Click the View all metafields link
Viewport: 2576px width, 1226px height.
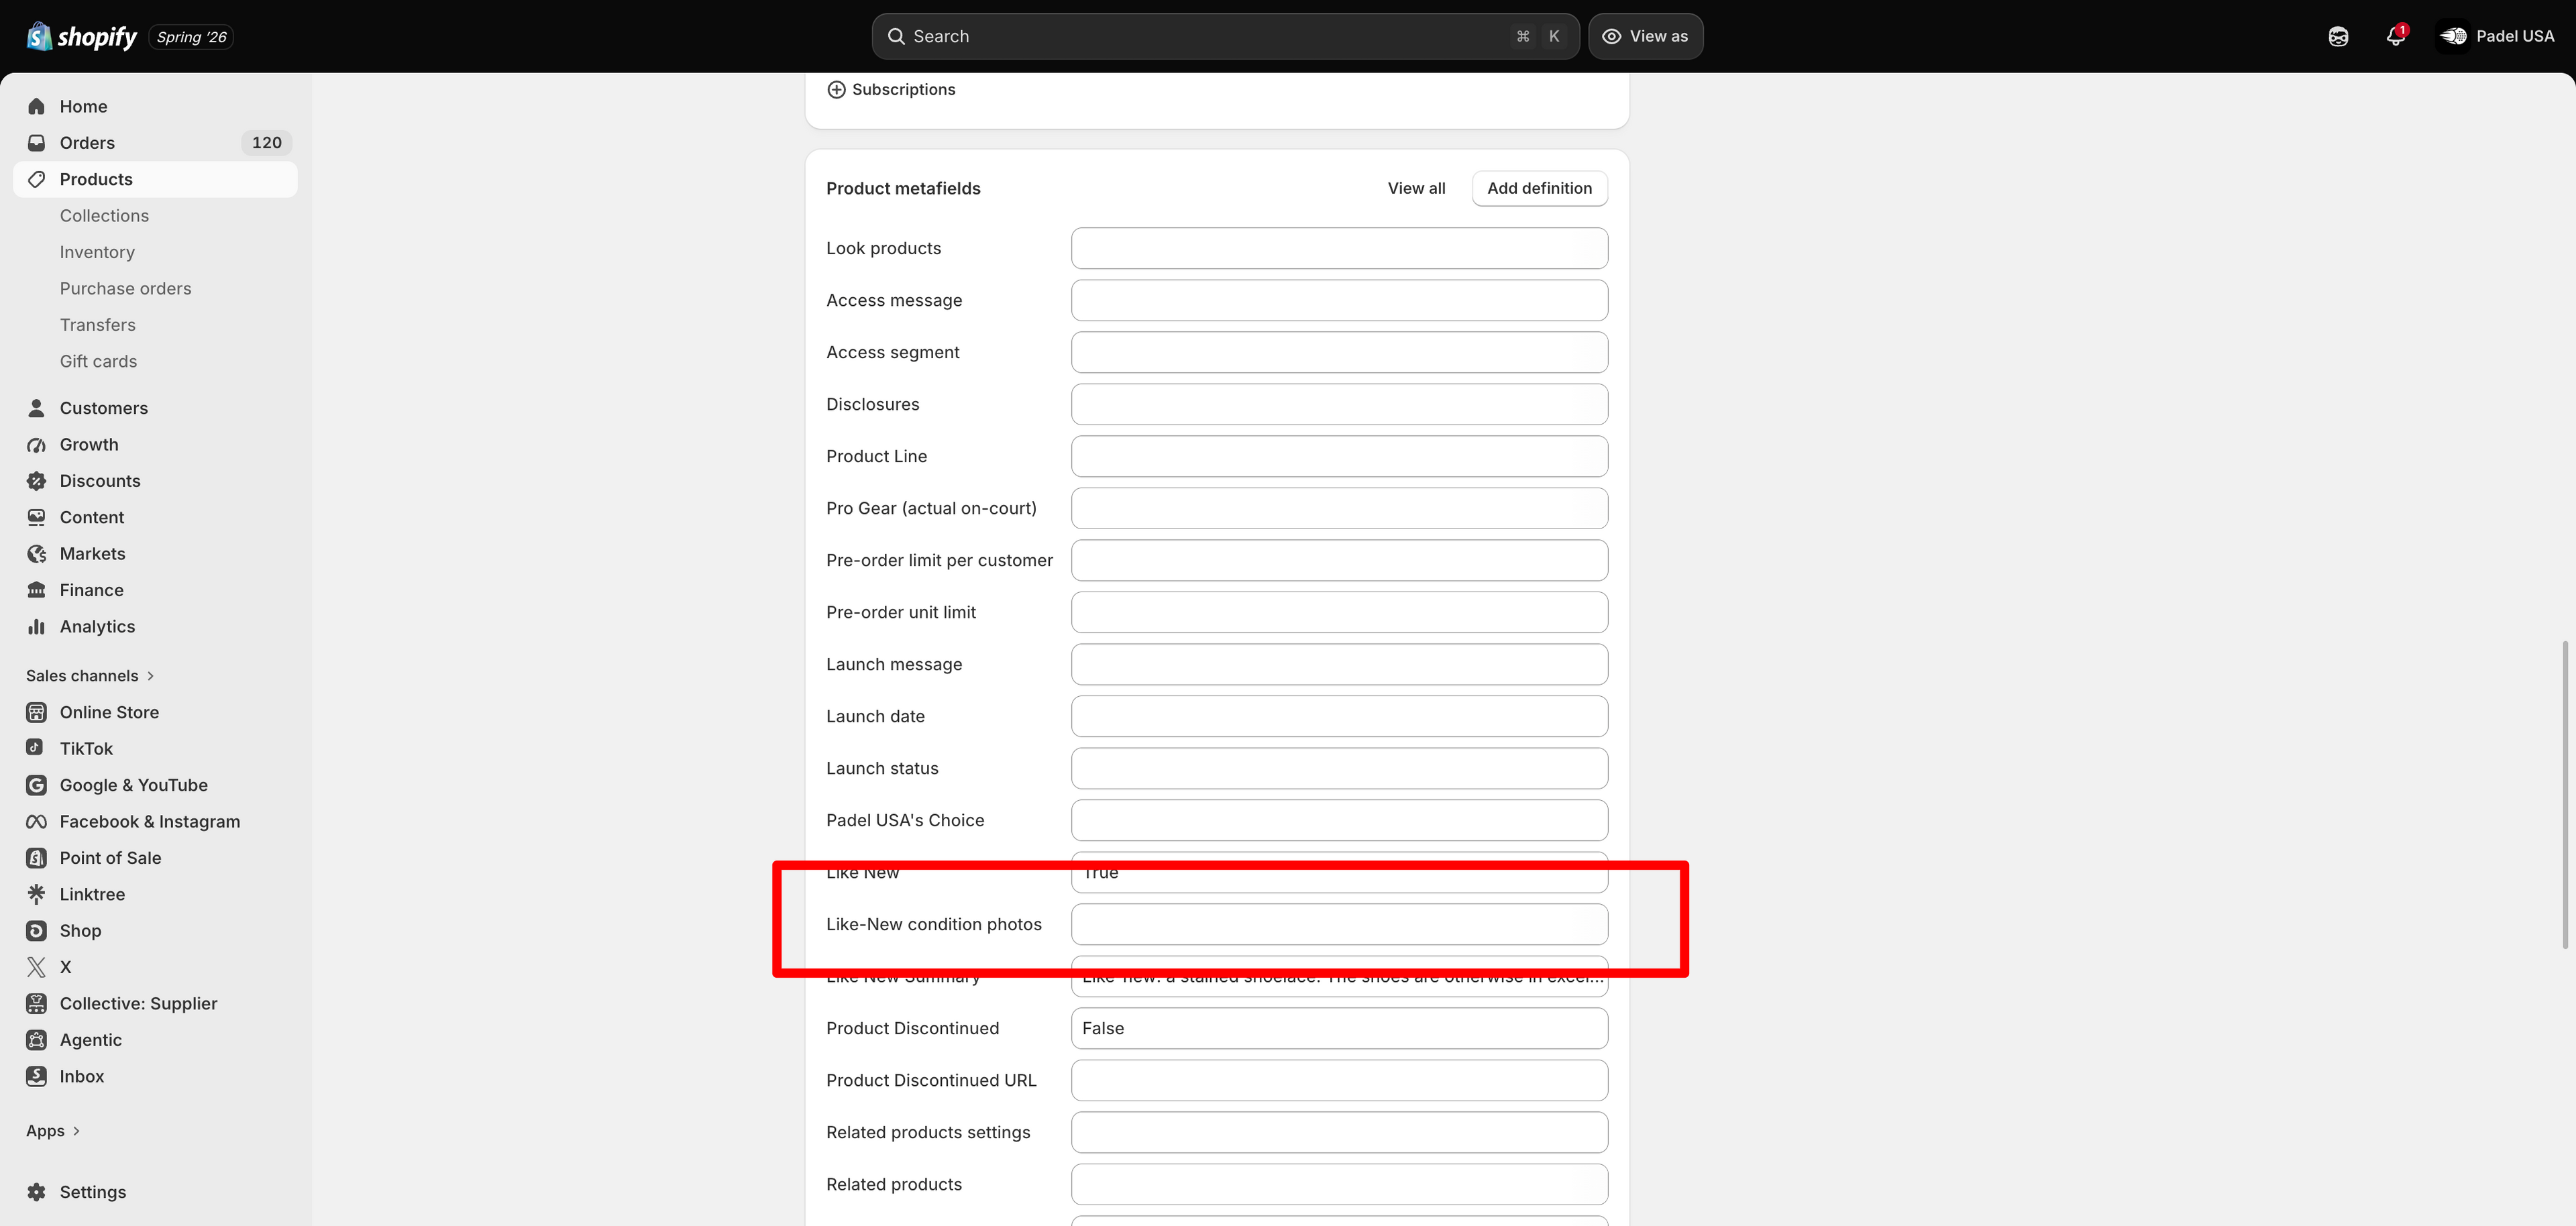1416,188
